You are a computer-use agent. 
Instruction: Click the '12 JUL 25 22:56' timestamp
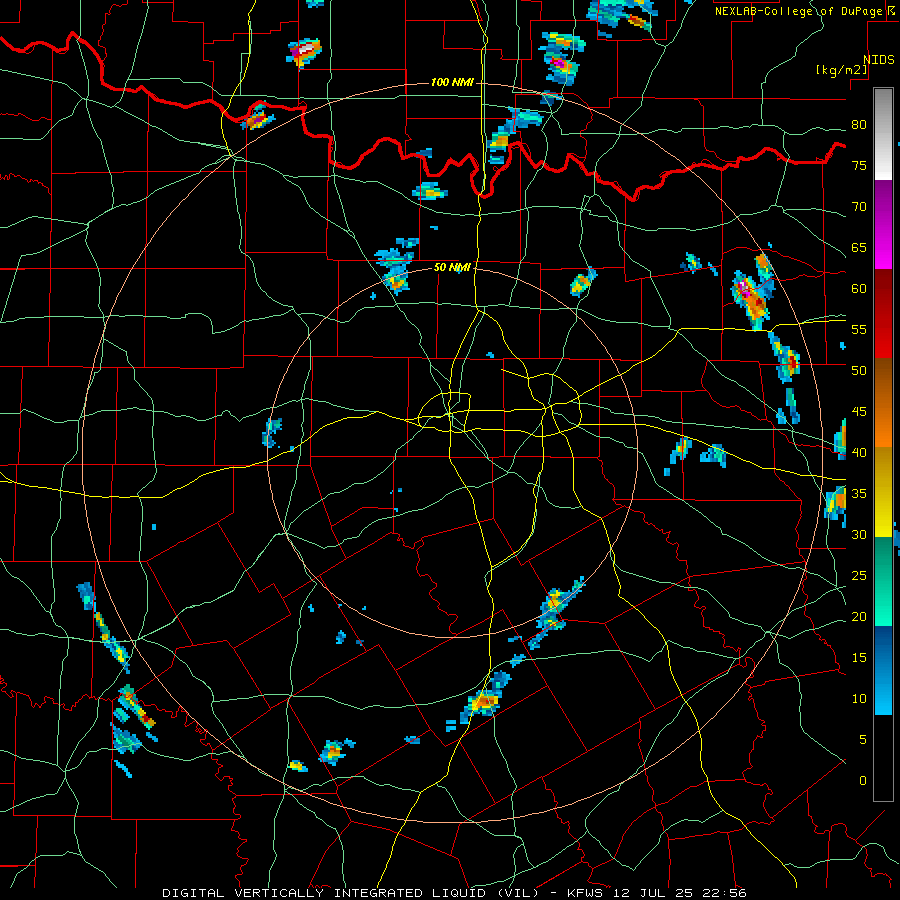point(680,893)
